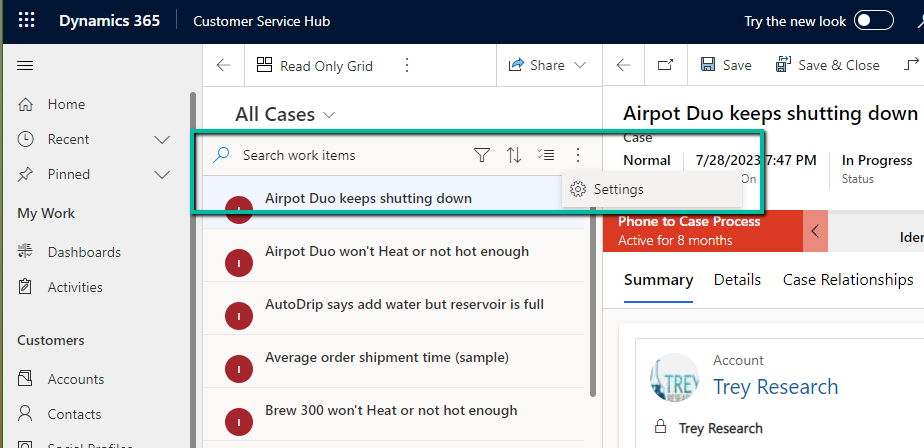This screenshot has height=448, width=924.
Task: Click the Read Only Grid button
Action: click(x=315, y=65)
